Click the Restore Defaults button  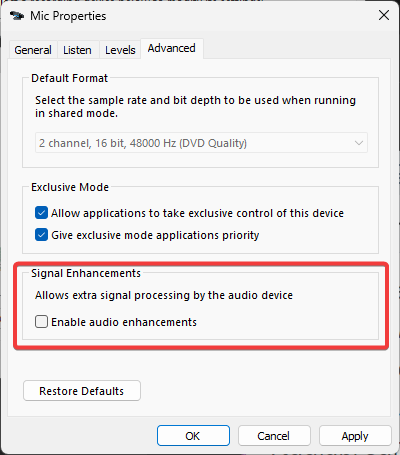click(x=82, y=391)
